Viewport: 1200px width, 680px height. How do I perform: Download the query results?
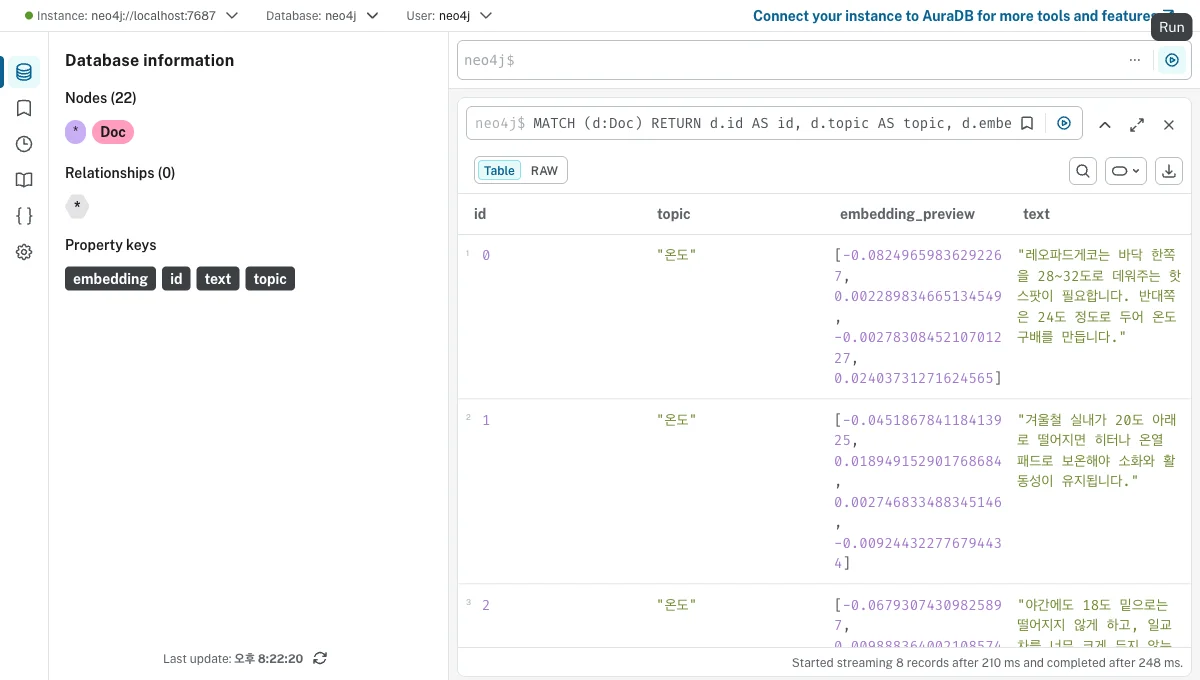point(1168,171)
